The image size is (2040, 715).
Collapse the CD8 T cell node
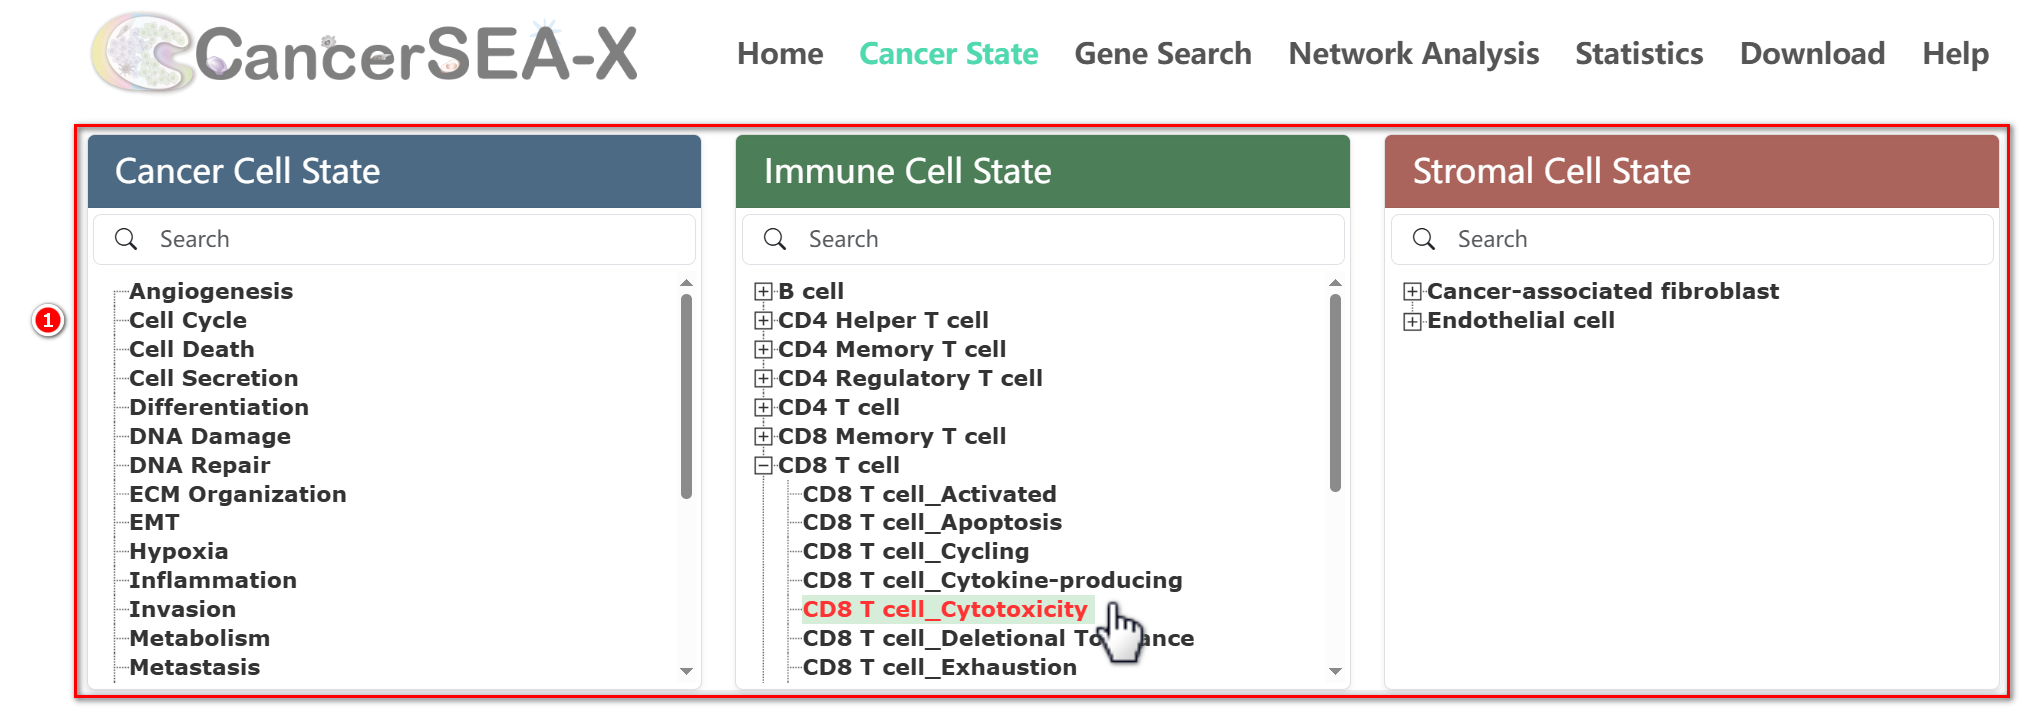pyautogui.click(x=763, y=466)
